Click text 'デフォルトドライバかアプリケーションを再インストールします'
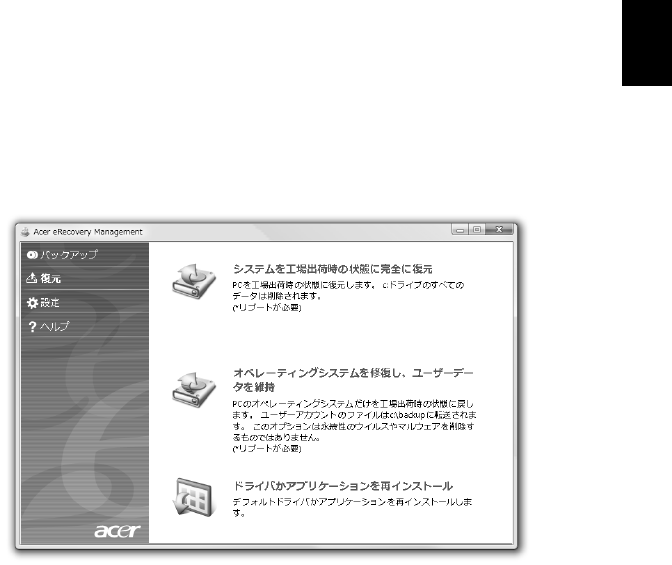Screen dimensions: 672x565 (352, 507)
